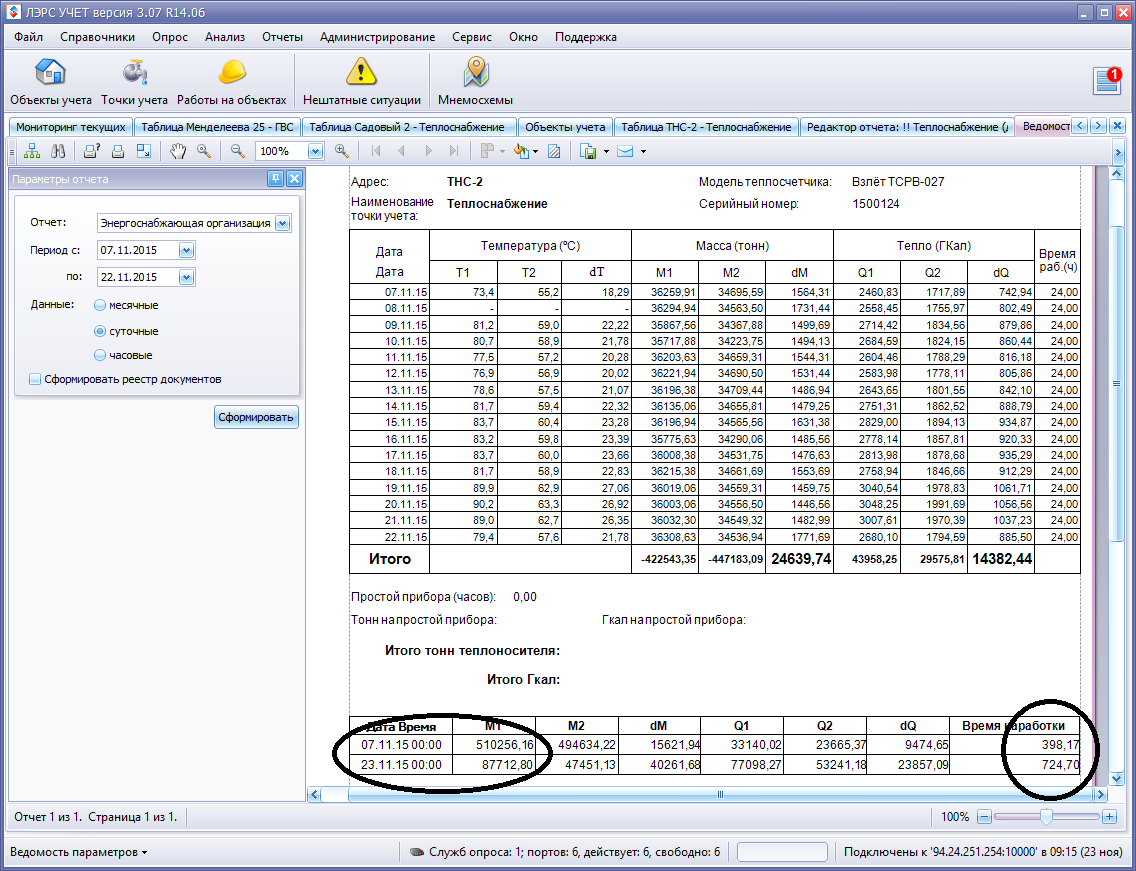Viewport: 1136px width, 871px height.
Task: Click the page scale setup icon
Action: coord(144,151)
